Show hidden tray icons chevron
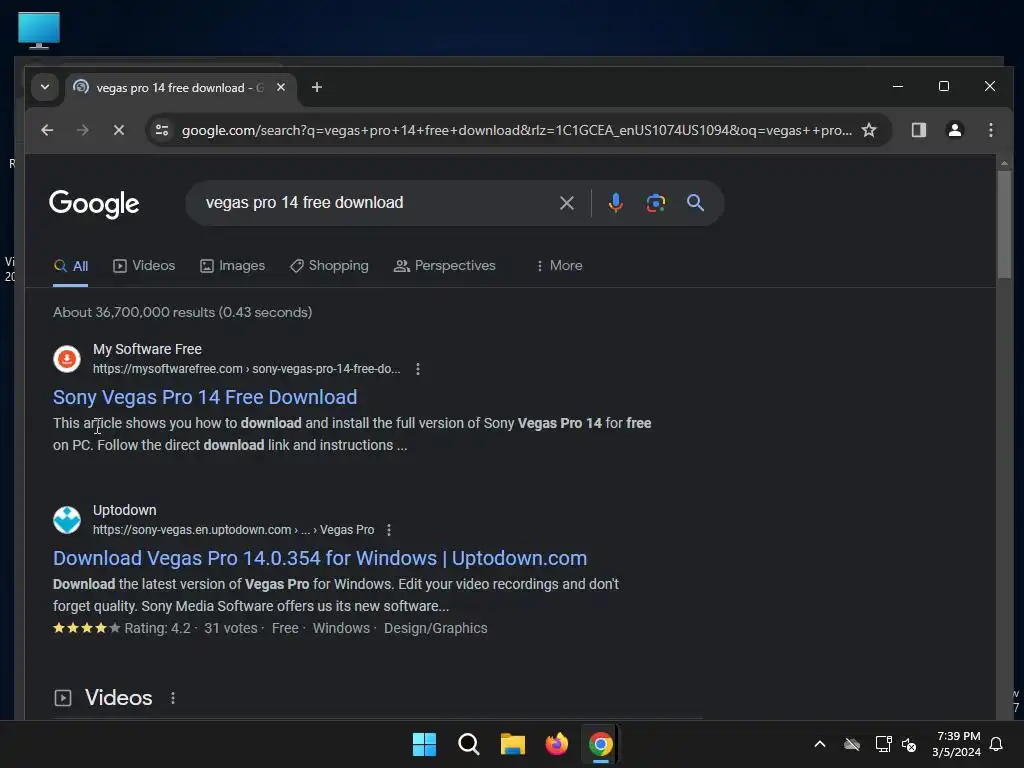The image size is (1024, 768). [820, 744]
